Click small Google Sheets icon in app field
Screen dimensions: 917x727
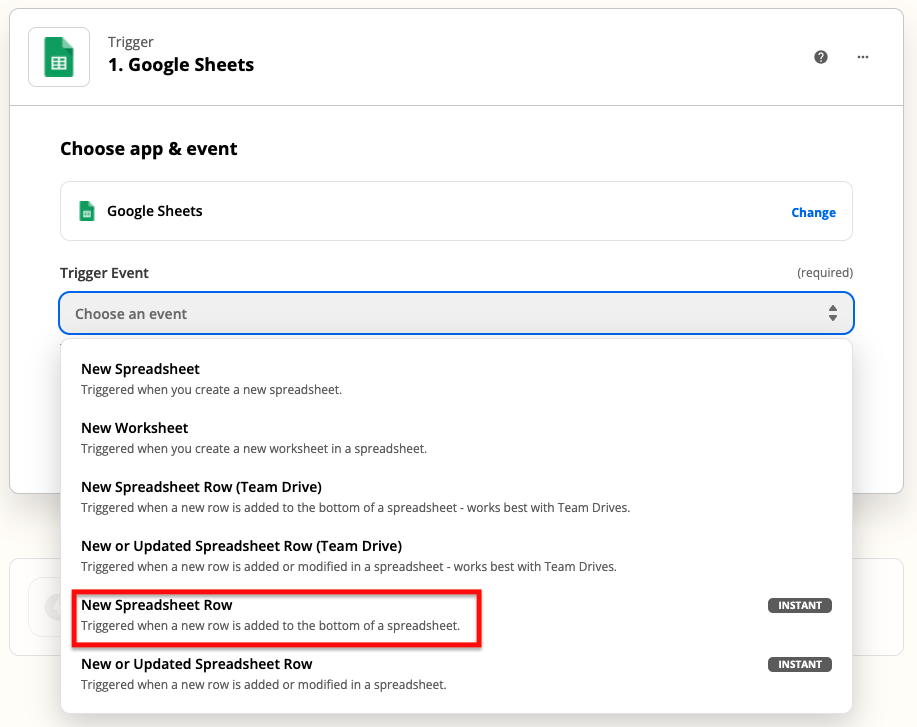(87, 211)
